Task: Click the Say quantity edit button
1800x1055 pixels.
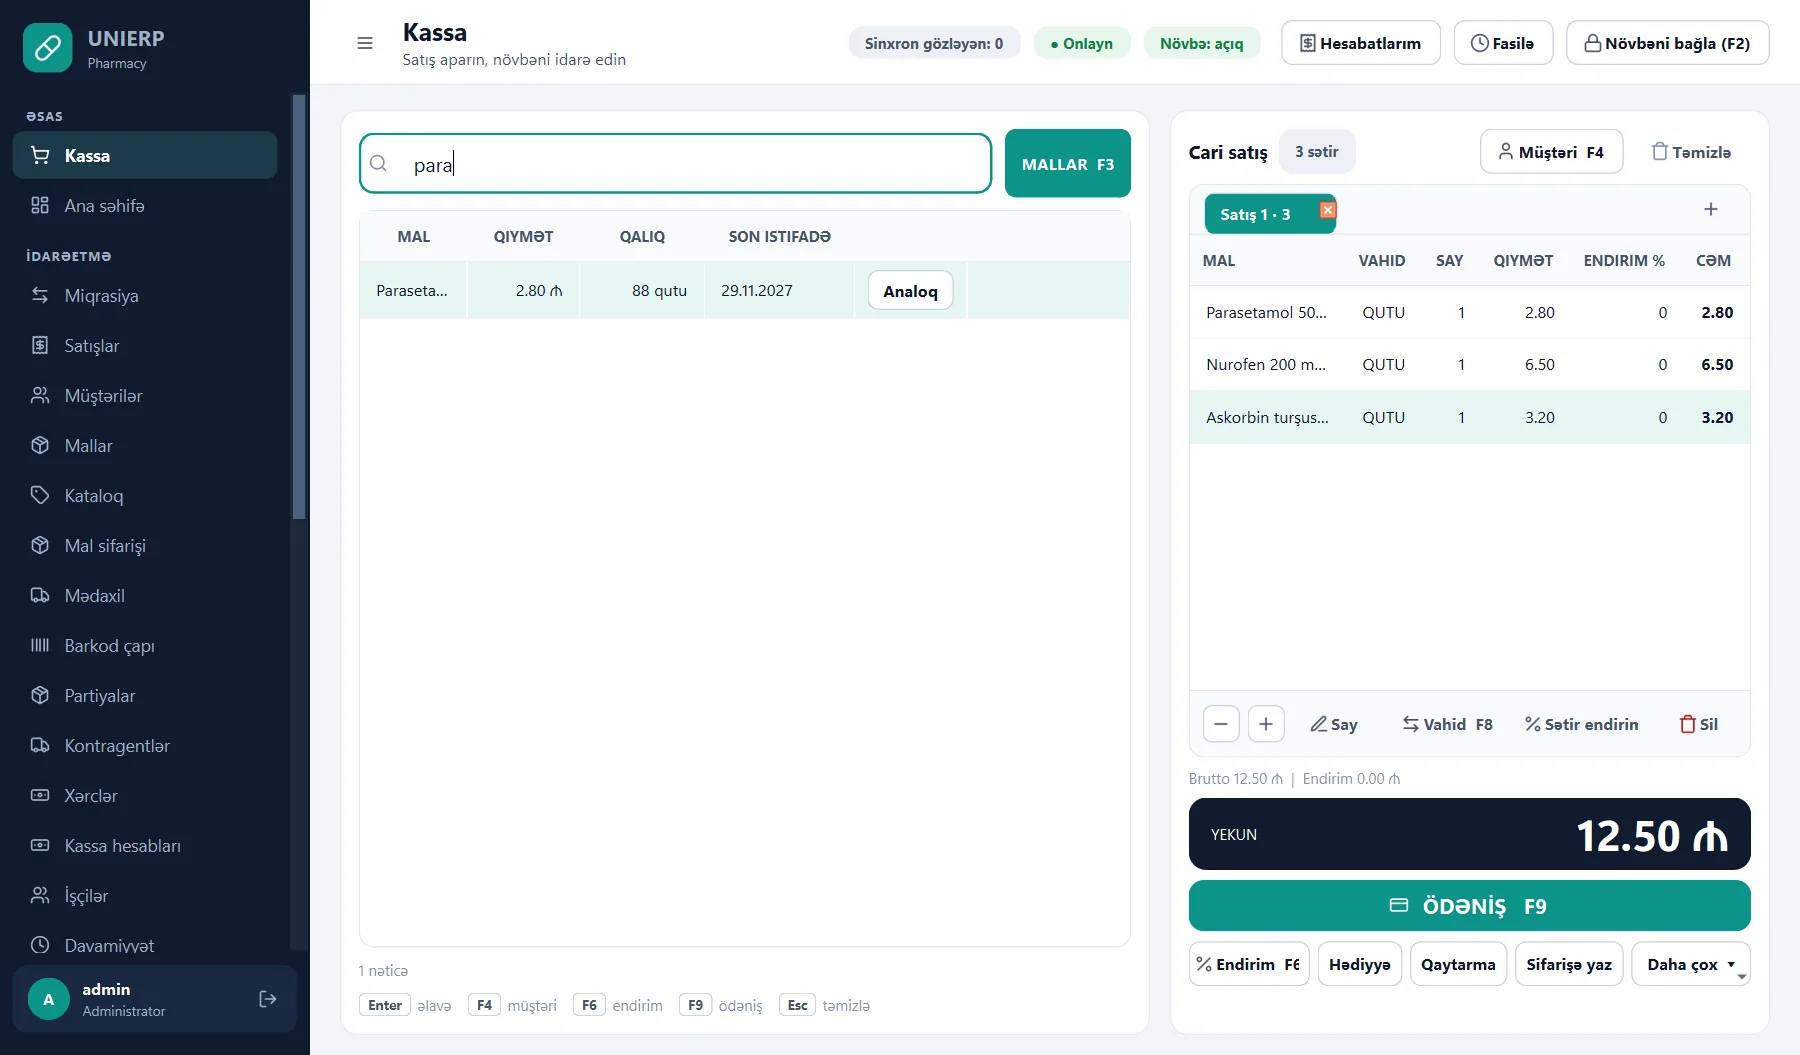Action: [x=1334, y=724]
